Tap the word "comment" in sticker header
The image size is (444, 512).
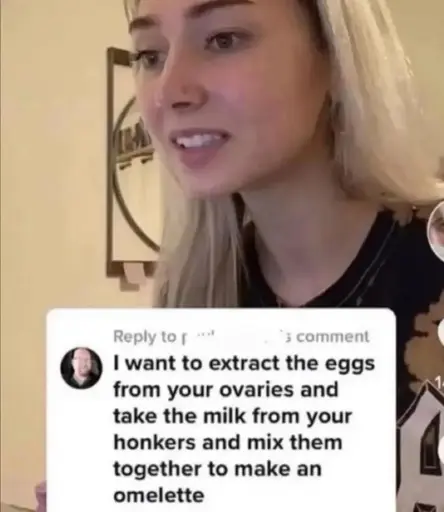click(x=335, y=337)
